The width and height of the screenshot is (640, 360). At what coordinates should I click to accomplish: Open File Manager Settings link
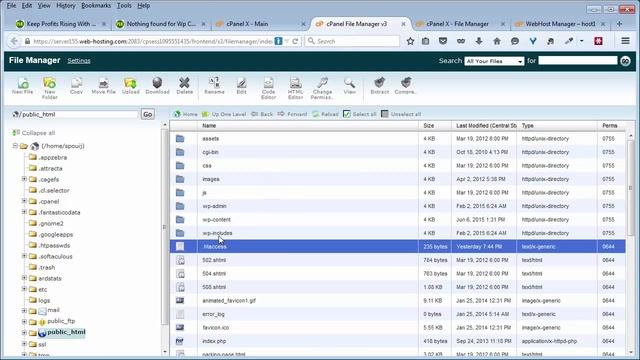[79, 61]
